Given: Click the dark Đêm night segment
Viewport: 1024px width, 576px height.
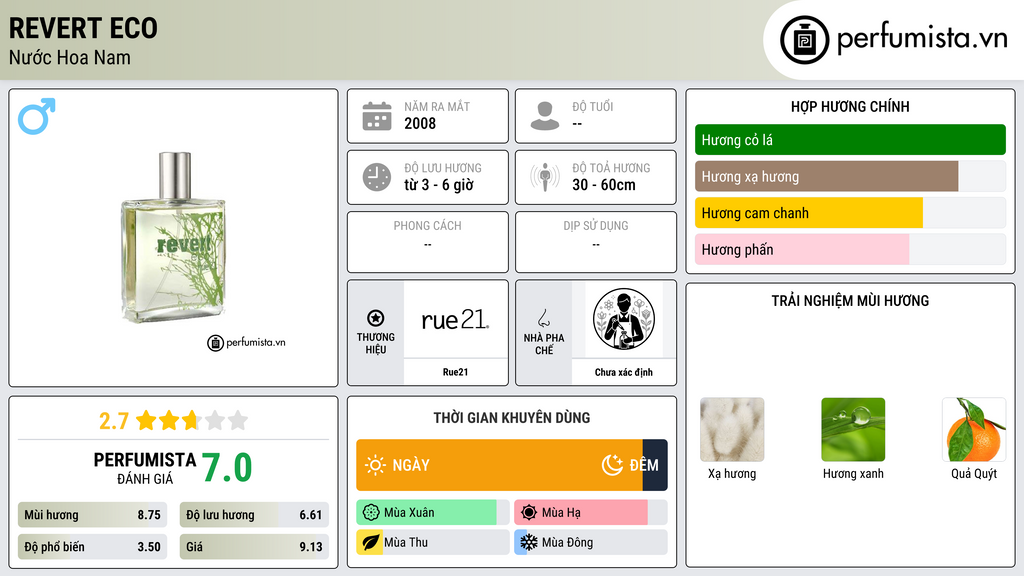Looking at the screenshot, I should point(655,465).
